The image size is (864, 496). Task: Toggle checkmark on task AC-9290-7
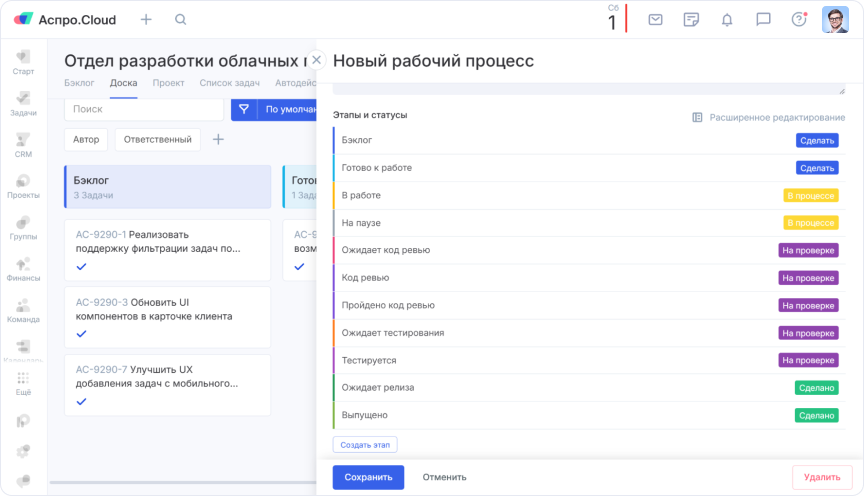pos(82,401)
